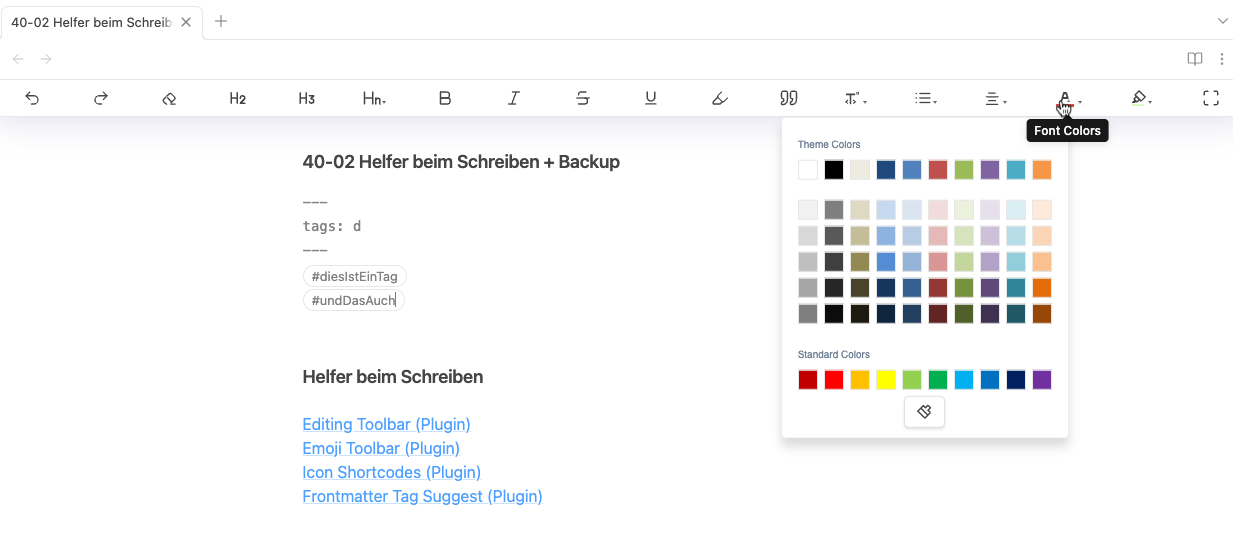Open the list type dropdown
Screen dimensions: 1233x536
pos(926,98)
